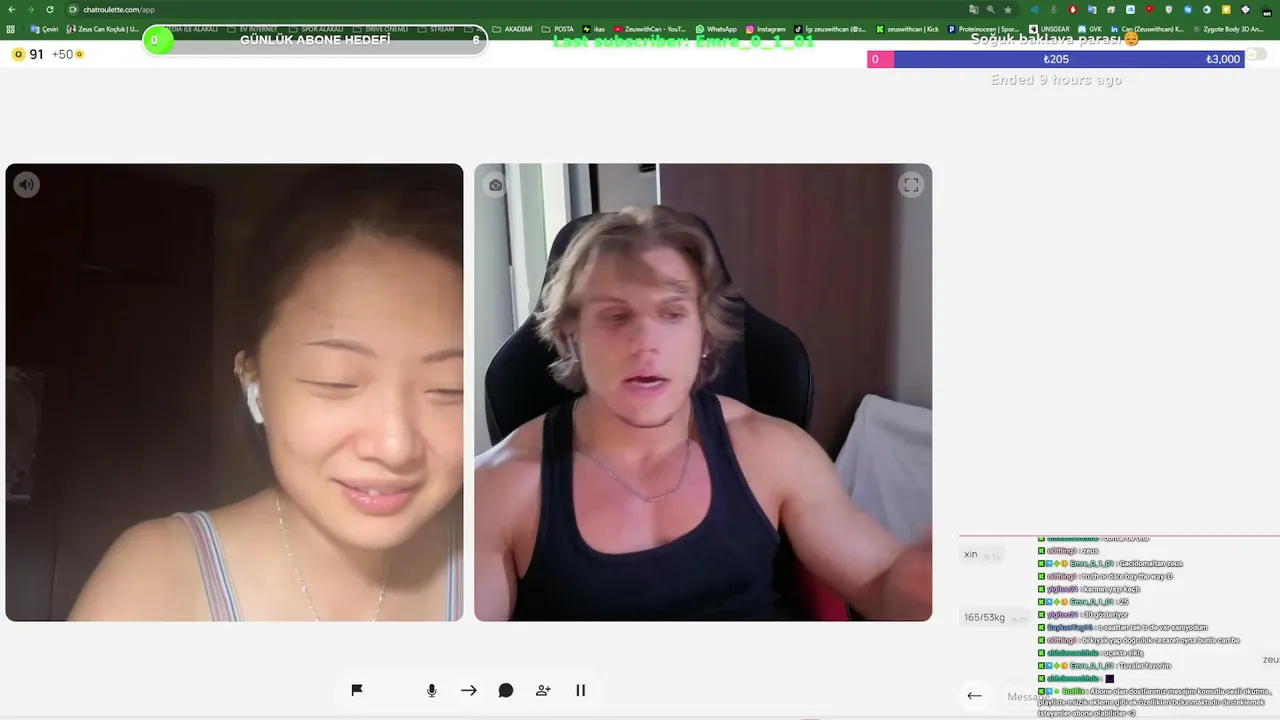The height and width of the screenshot is (720, 1280).
Task: Click browser back arrow
Action: coord(11,9)
